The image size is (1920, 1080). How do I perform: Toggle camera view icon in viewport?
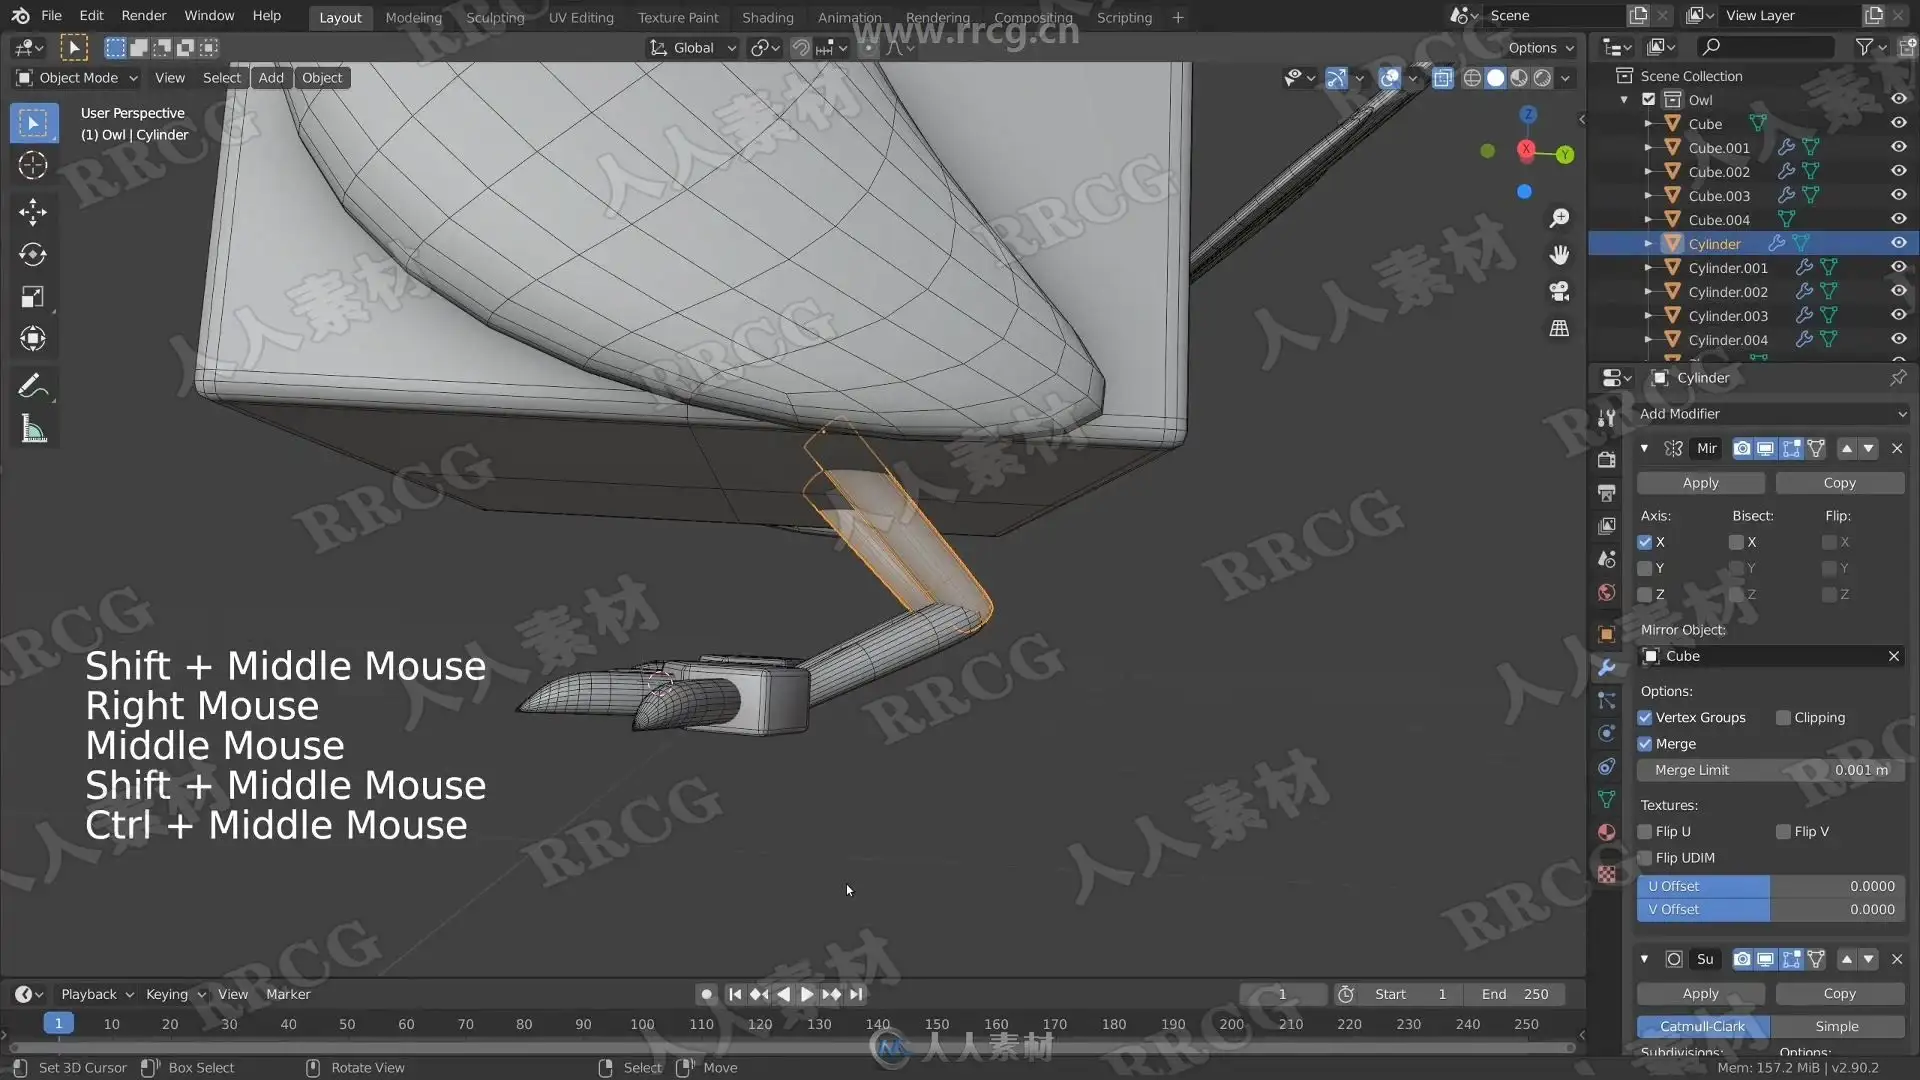1559,291
